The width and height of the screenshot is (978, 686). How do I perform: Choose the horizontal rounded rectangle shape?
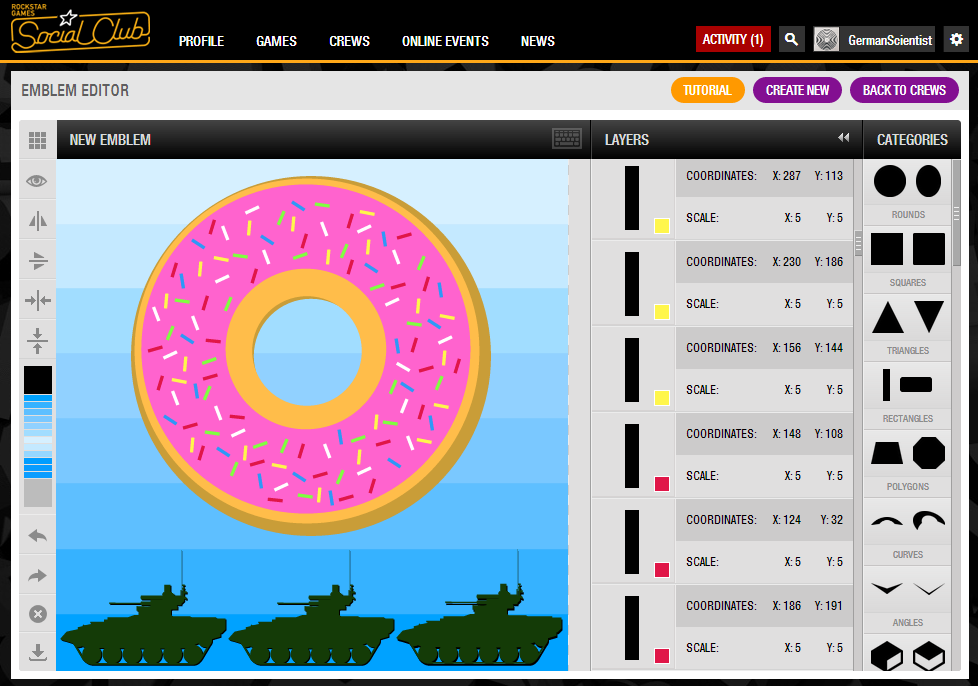click(x=916, y=385)
